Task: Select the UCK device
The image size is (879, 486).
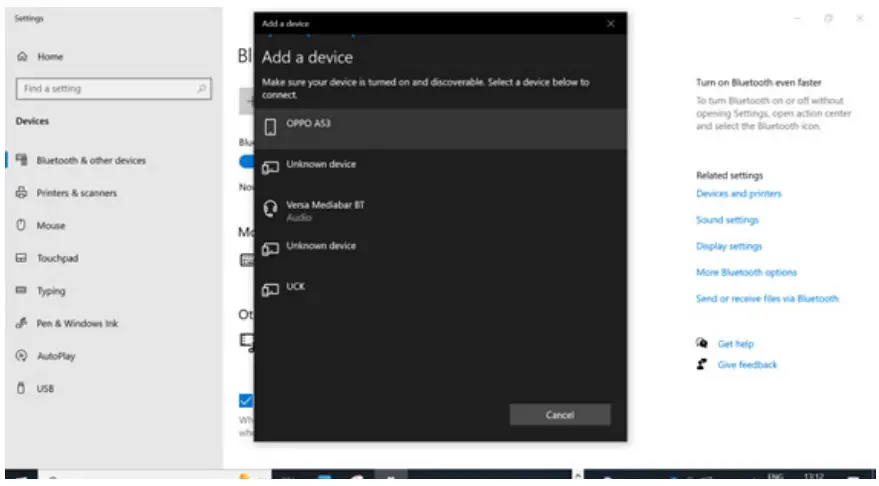Action: [x=440, y=291]
